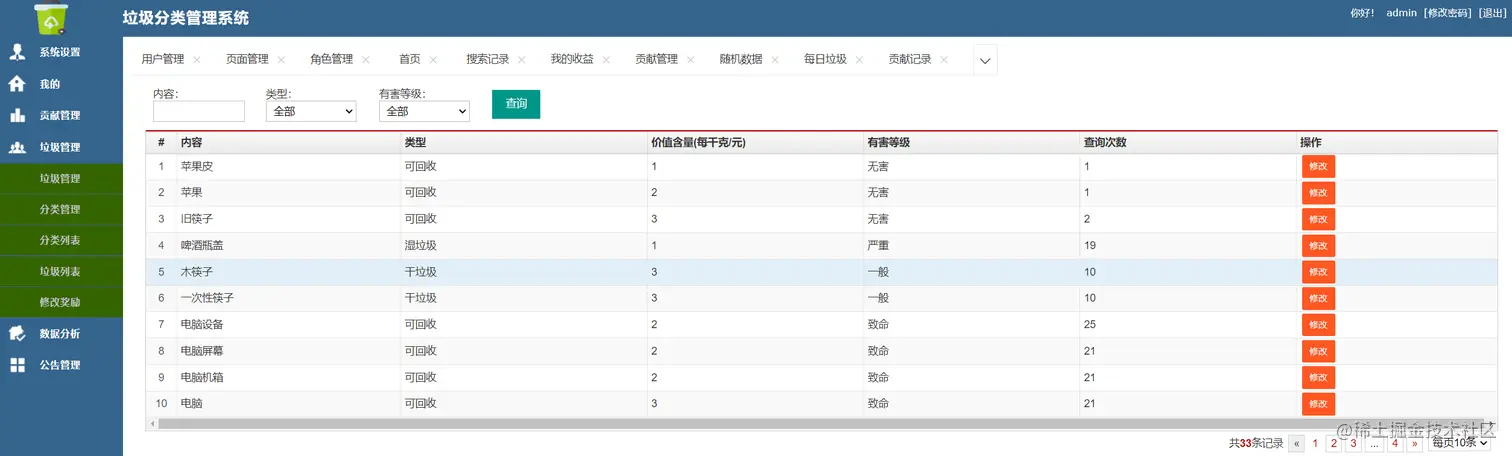Click 修改 for 苹果皮 row

tap(1318, 167)
